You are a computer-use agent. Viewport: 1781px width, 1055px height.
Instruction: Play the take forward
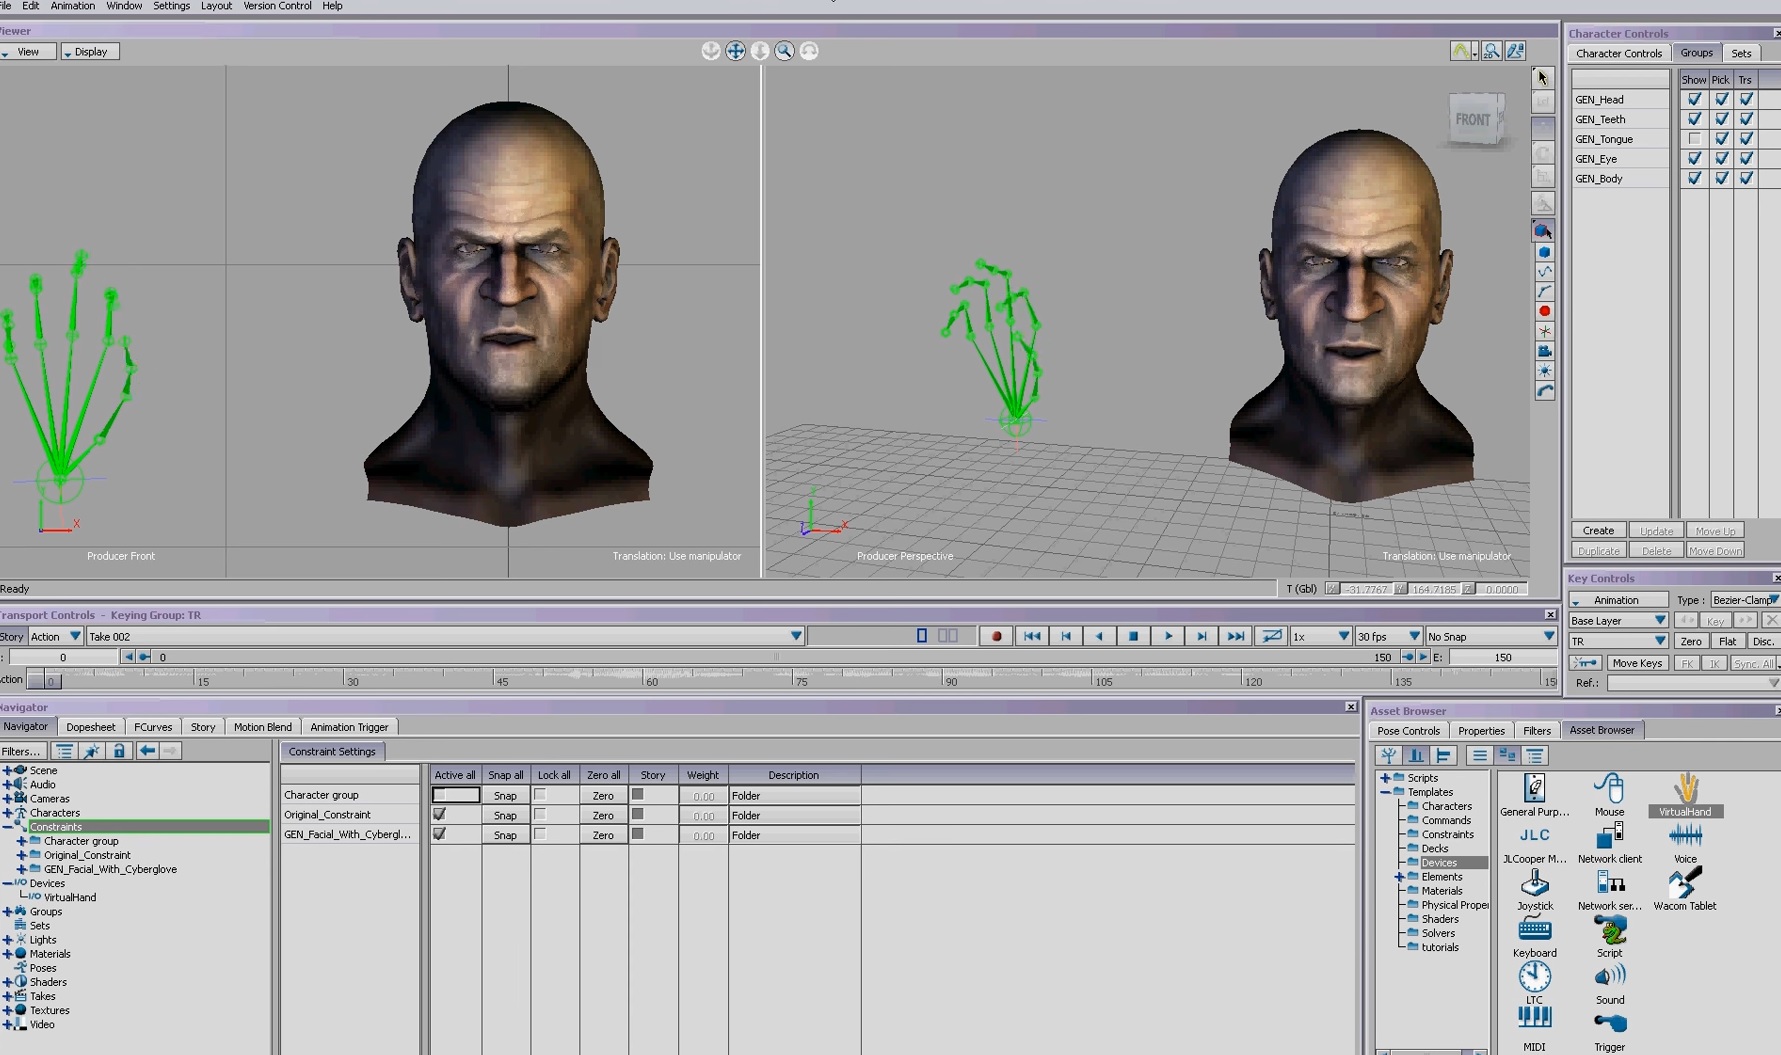click(x=1167, y=636)
